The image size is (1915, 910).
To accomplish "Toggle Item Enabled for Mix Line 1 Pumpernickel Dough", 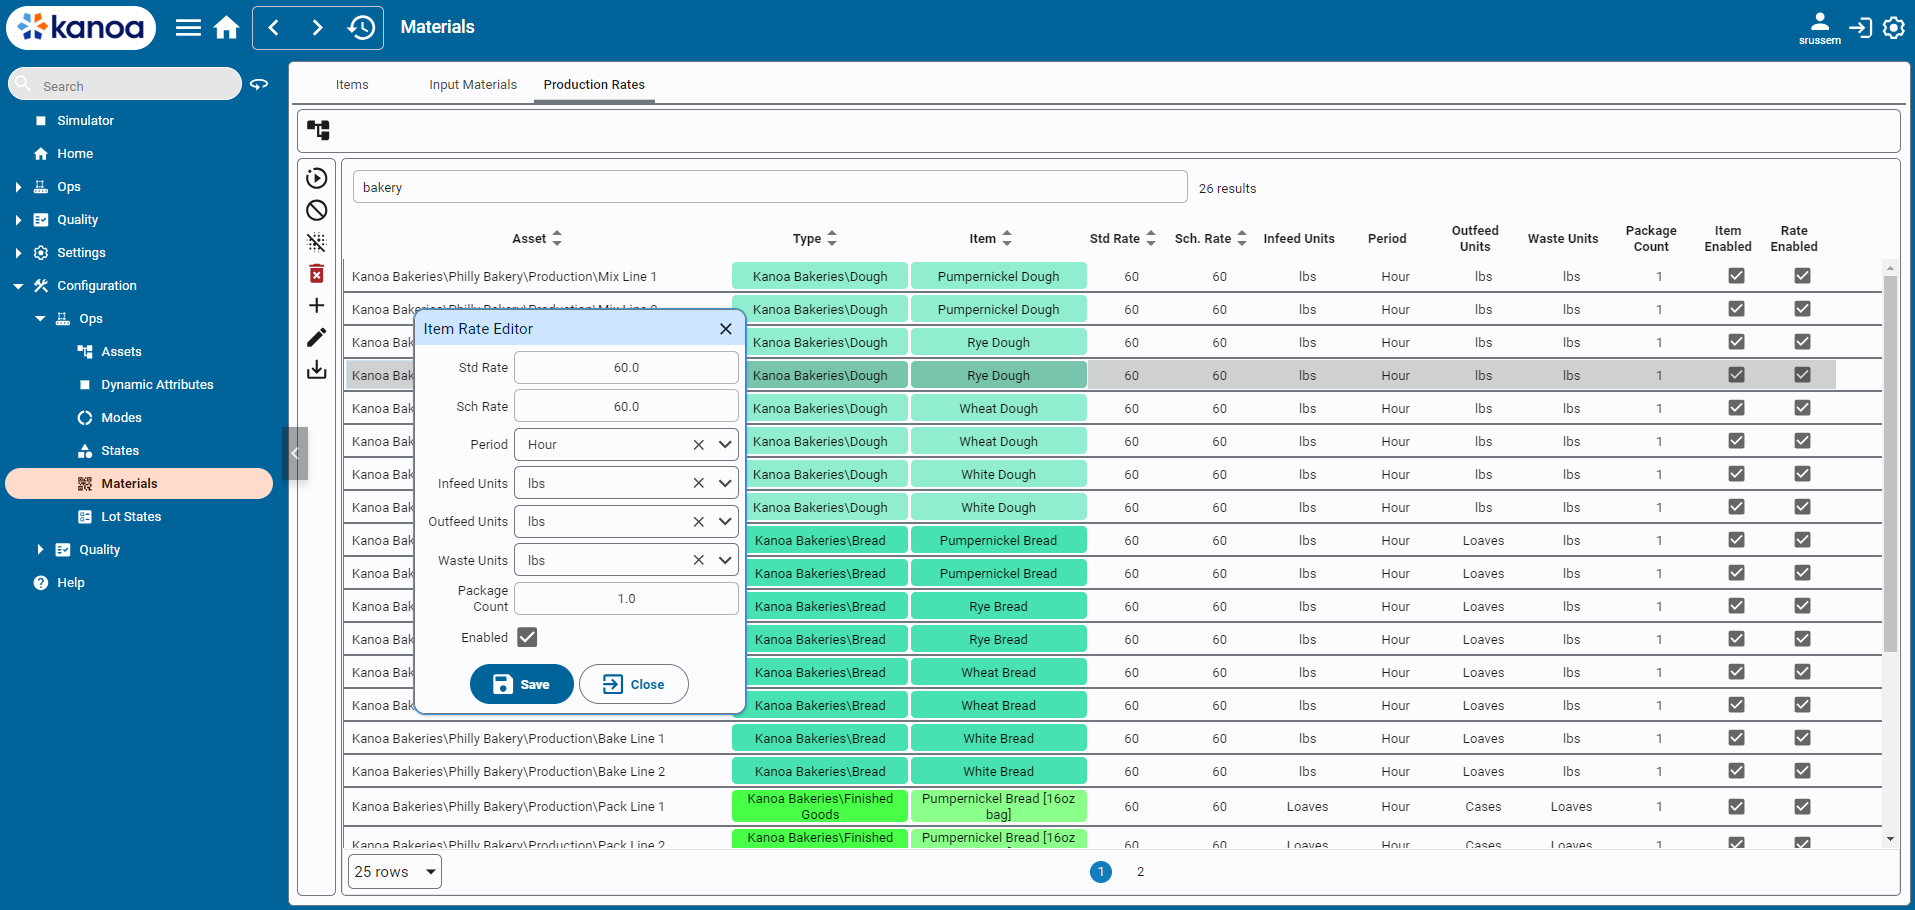I will (x=1736, y=276).
